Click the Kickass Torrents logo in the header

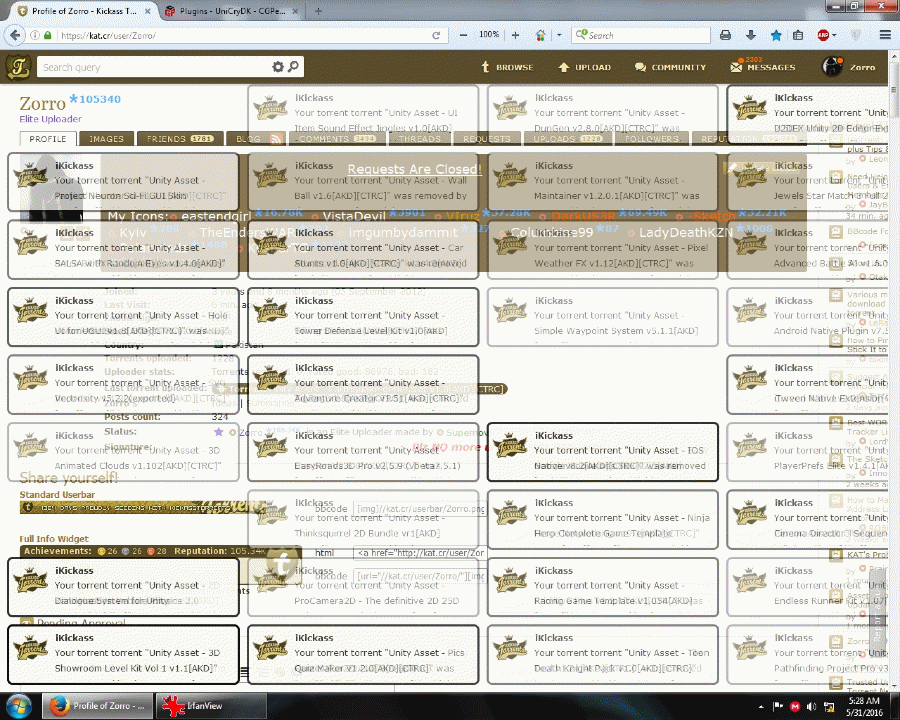pos(18,67)
